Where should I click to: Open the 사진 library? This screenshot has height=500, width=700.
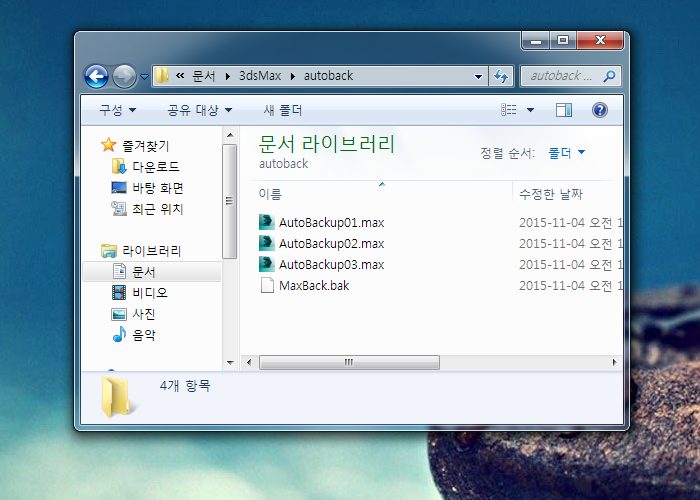pos(144,314)
